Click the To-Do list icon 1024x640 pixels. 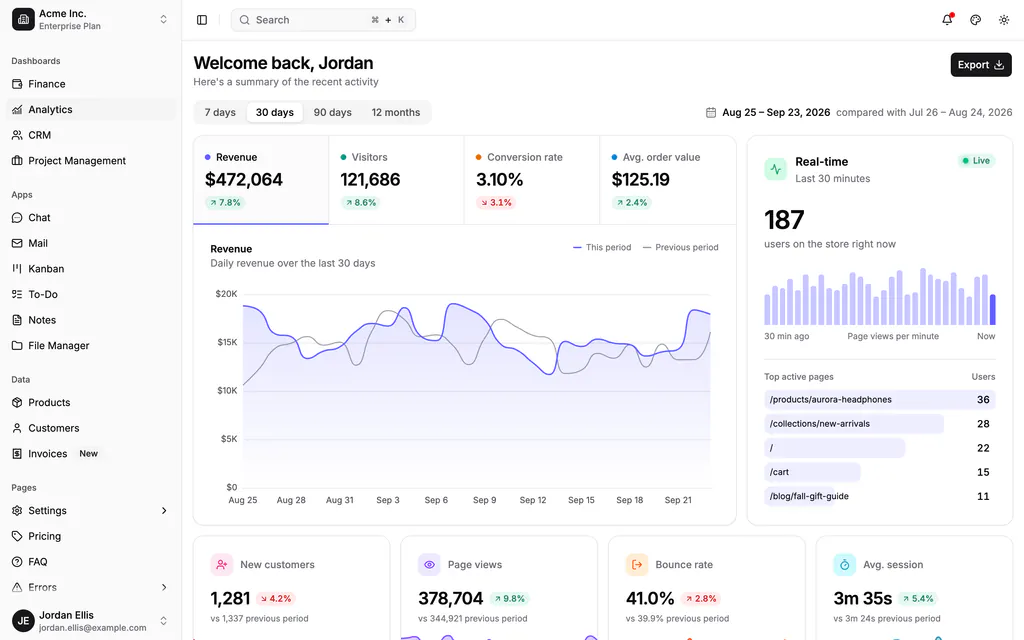(x=17, y=294)
